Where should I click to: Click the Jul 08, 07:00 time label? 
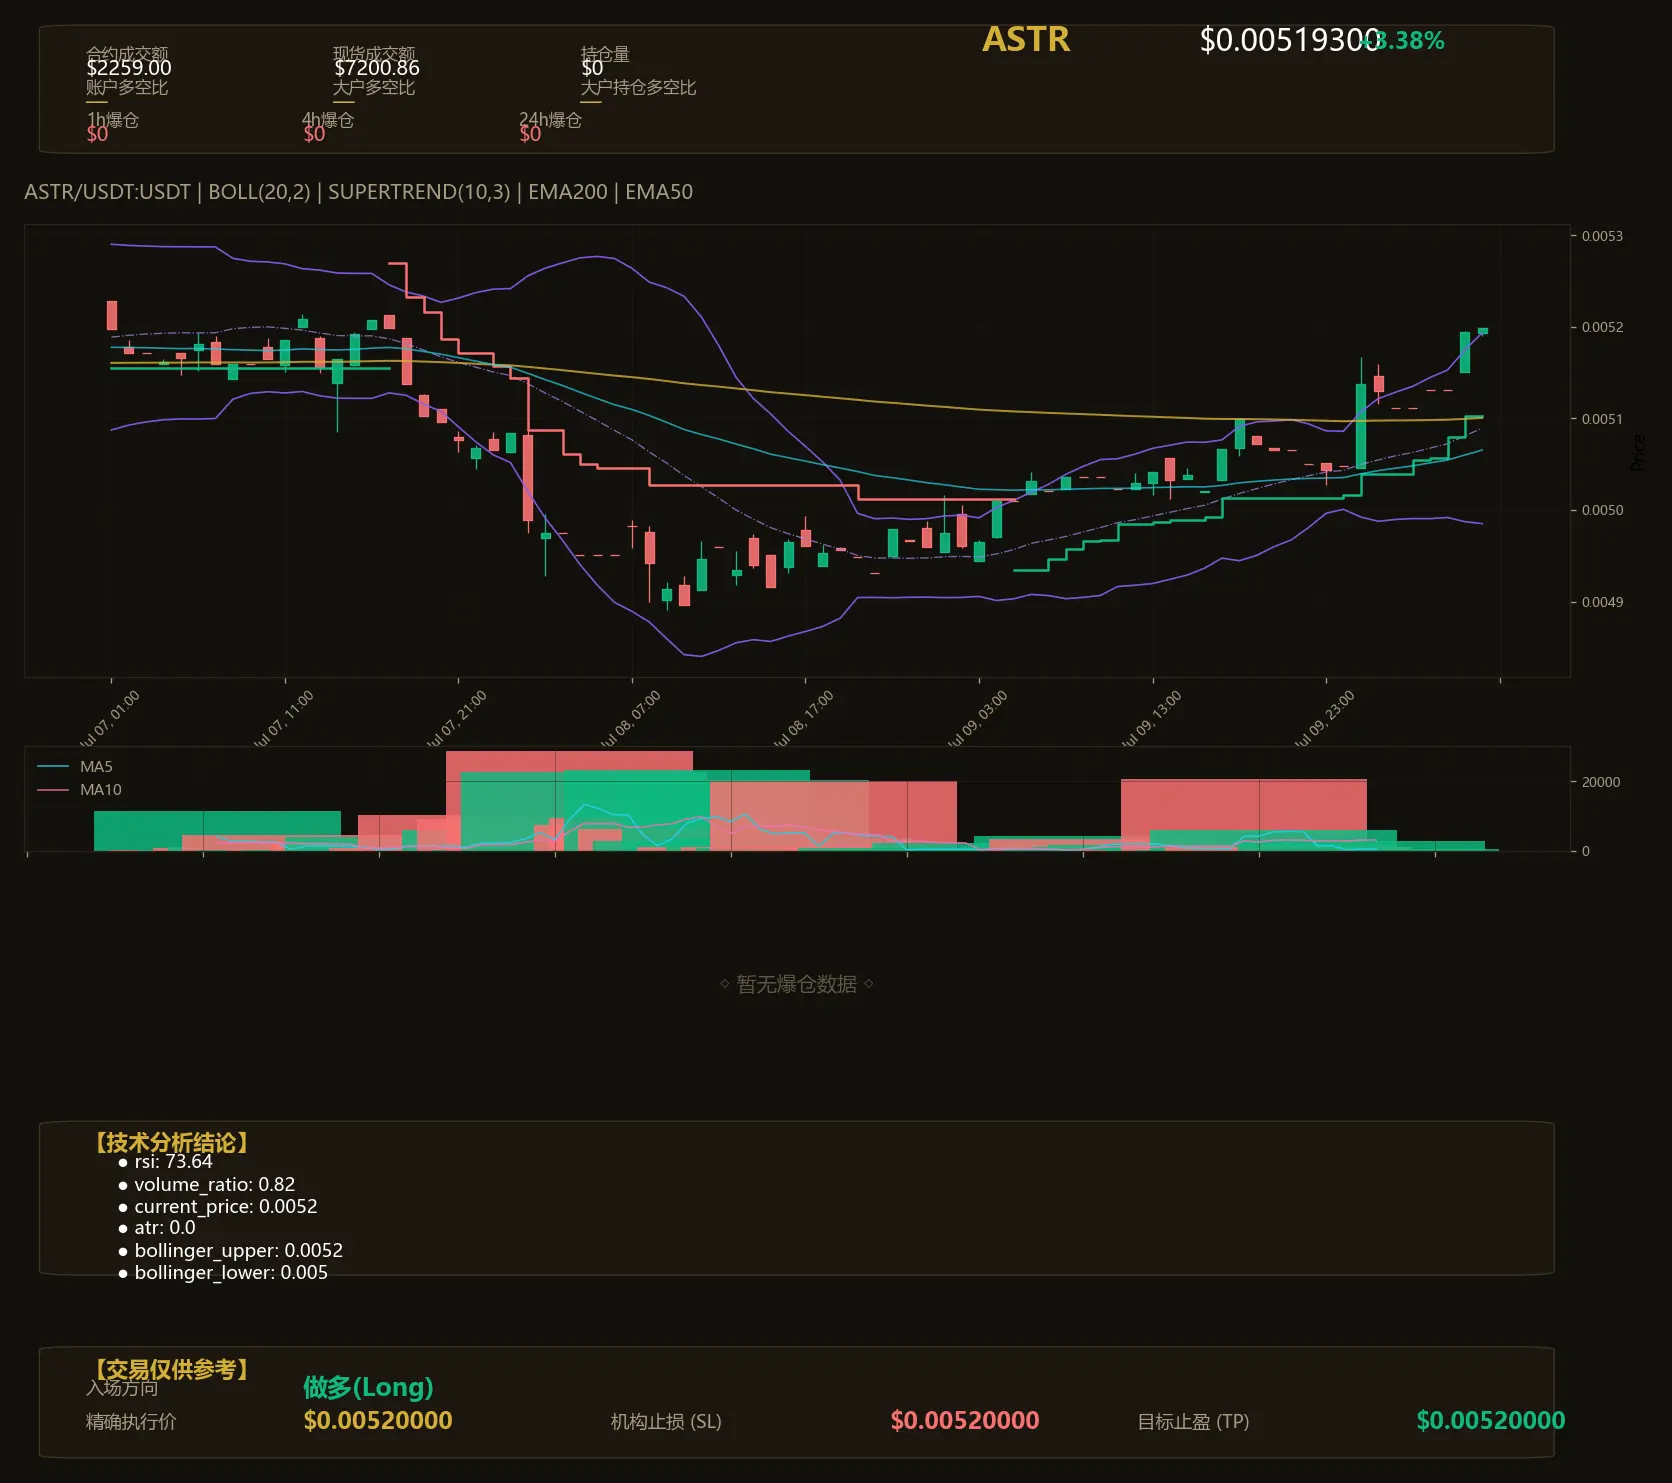pos(630,720)
